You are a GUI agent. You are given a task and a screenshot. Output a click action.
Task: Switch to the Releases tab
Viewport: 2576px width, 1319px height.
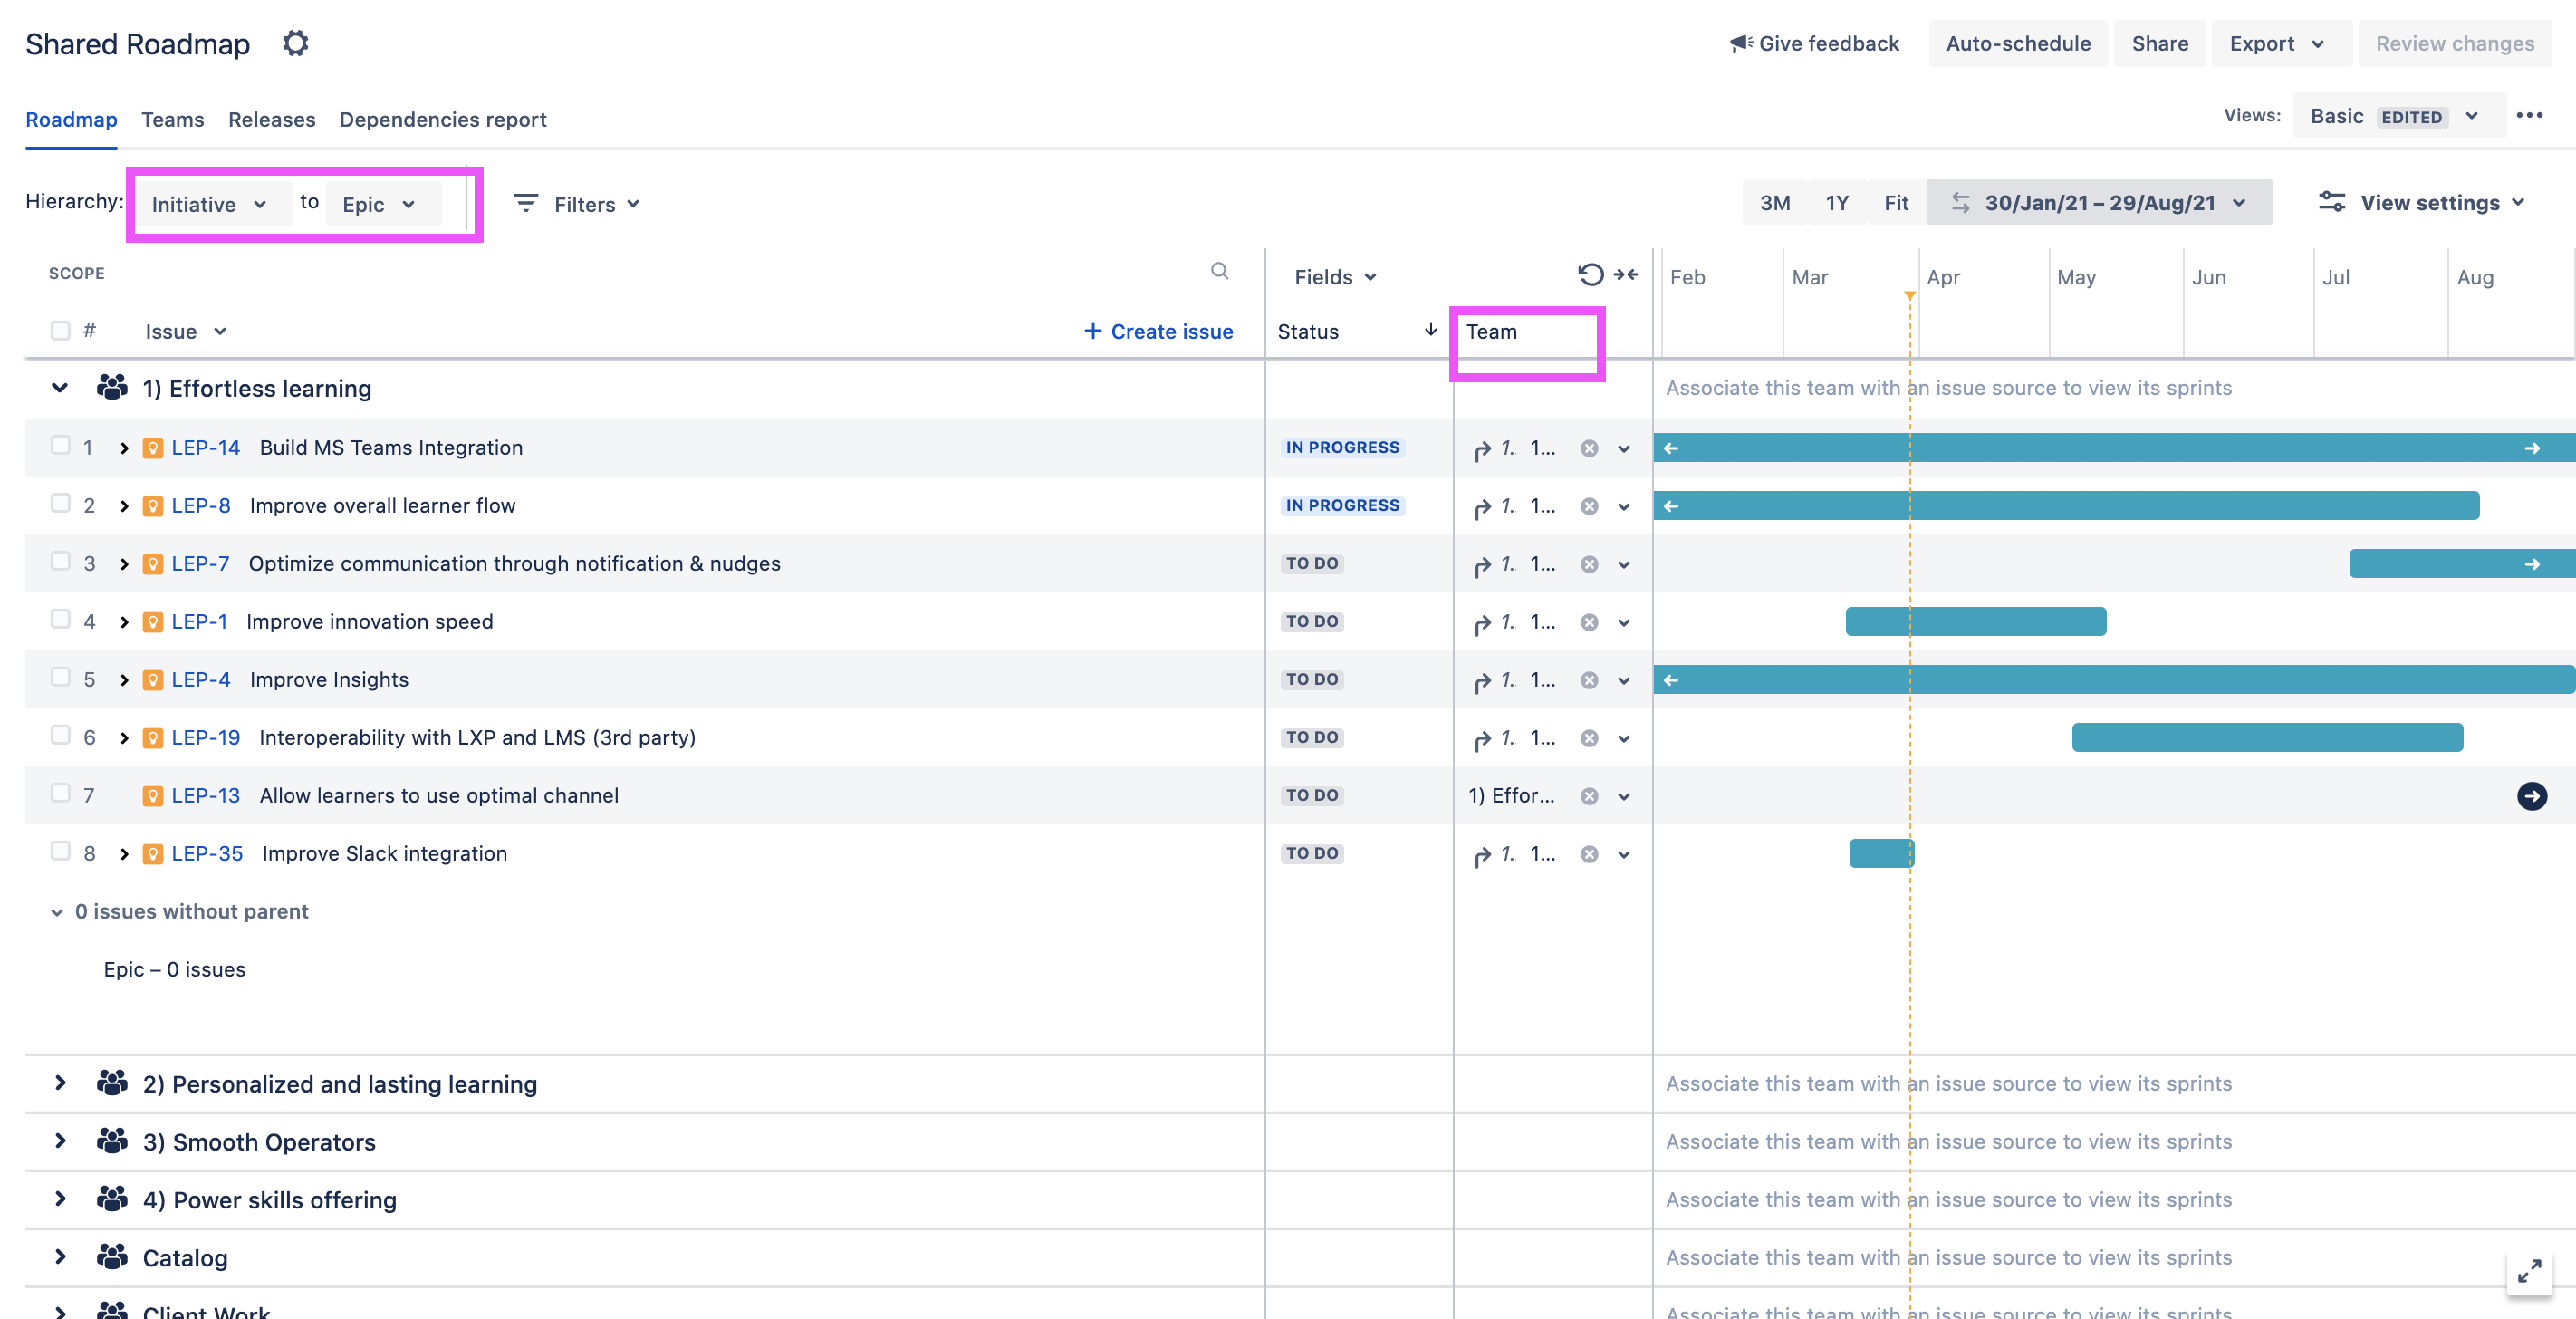(x=271, y=119)
